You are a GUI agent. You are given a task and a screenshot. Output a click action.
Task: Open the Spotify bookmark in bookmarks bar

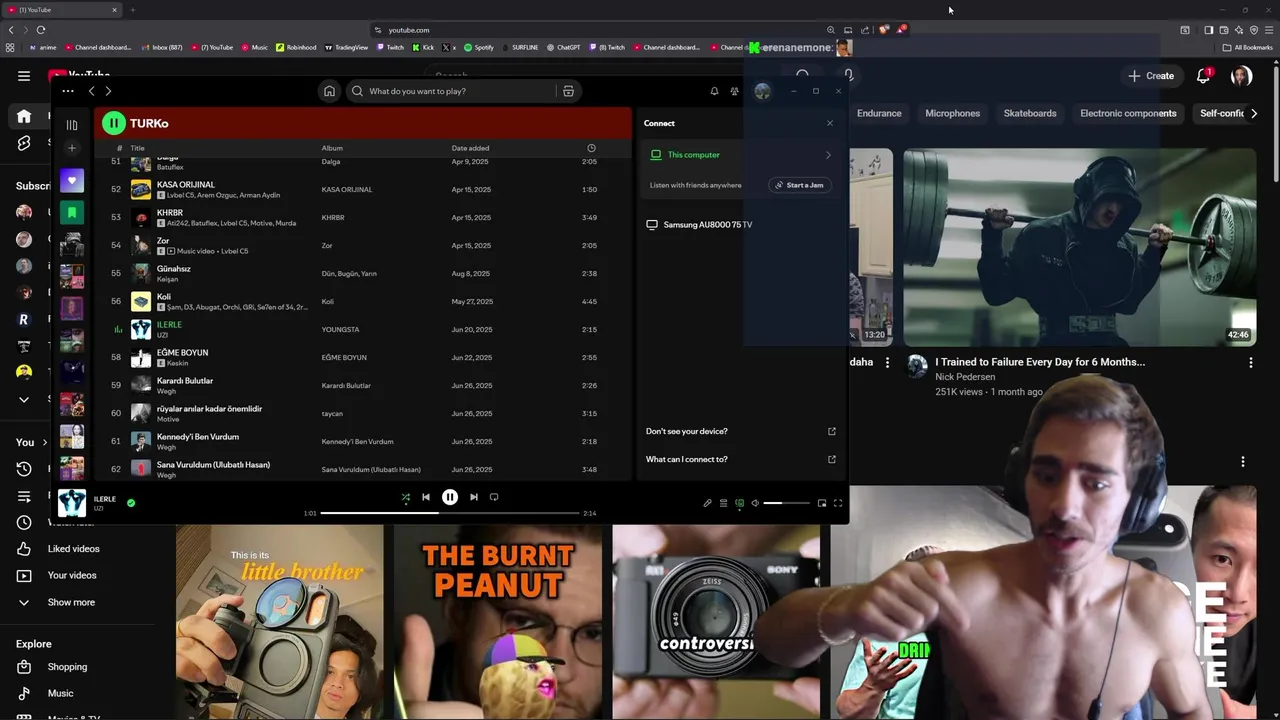479,47
